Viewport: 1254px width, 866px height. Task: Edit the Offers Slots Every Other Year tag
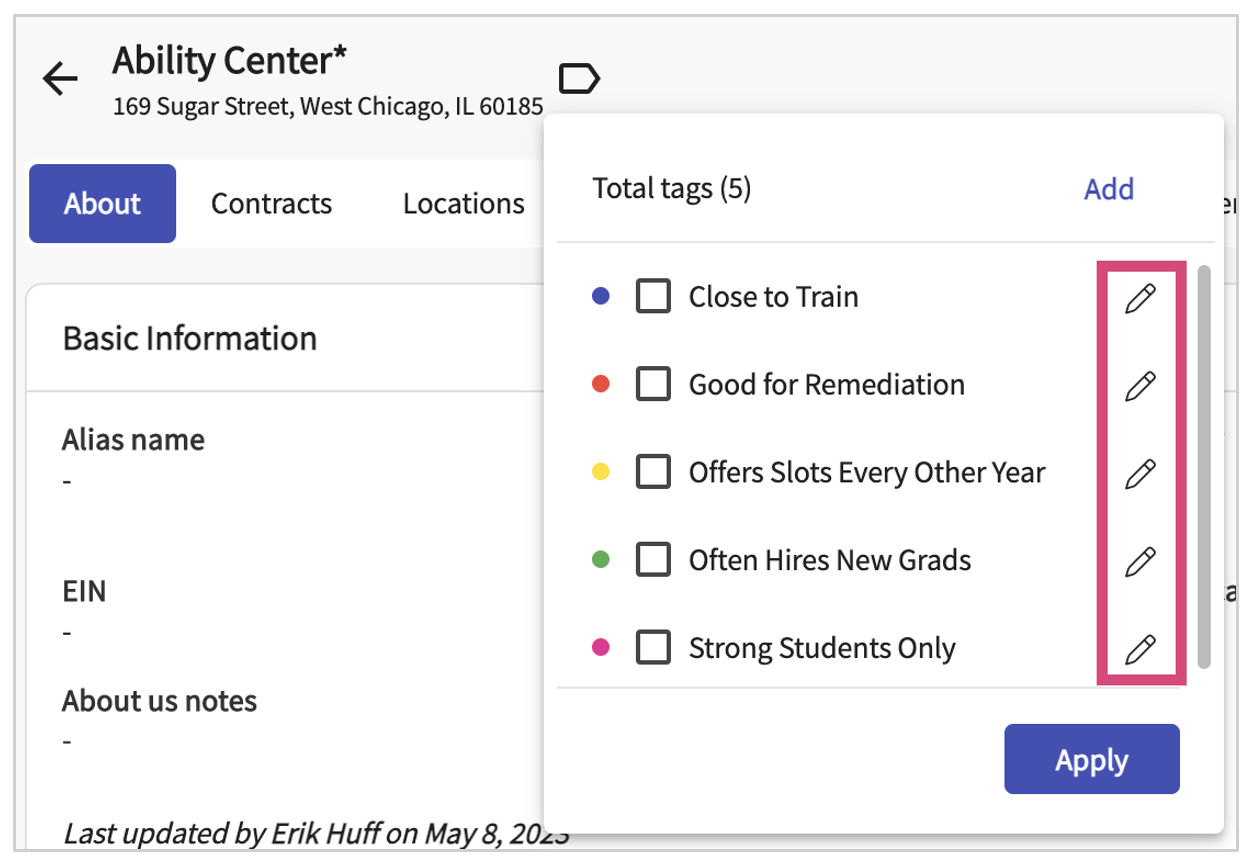pos(1140,472)
